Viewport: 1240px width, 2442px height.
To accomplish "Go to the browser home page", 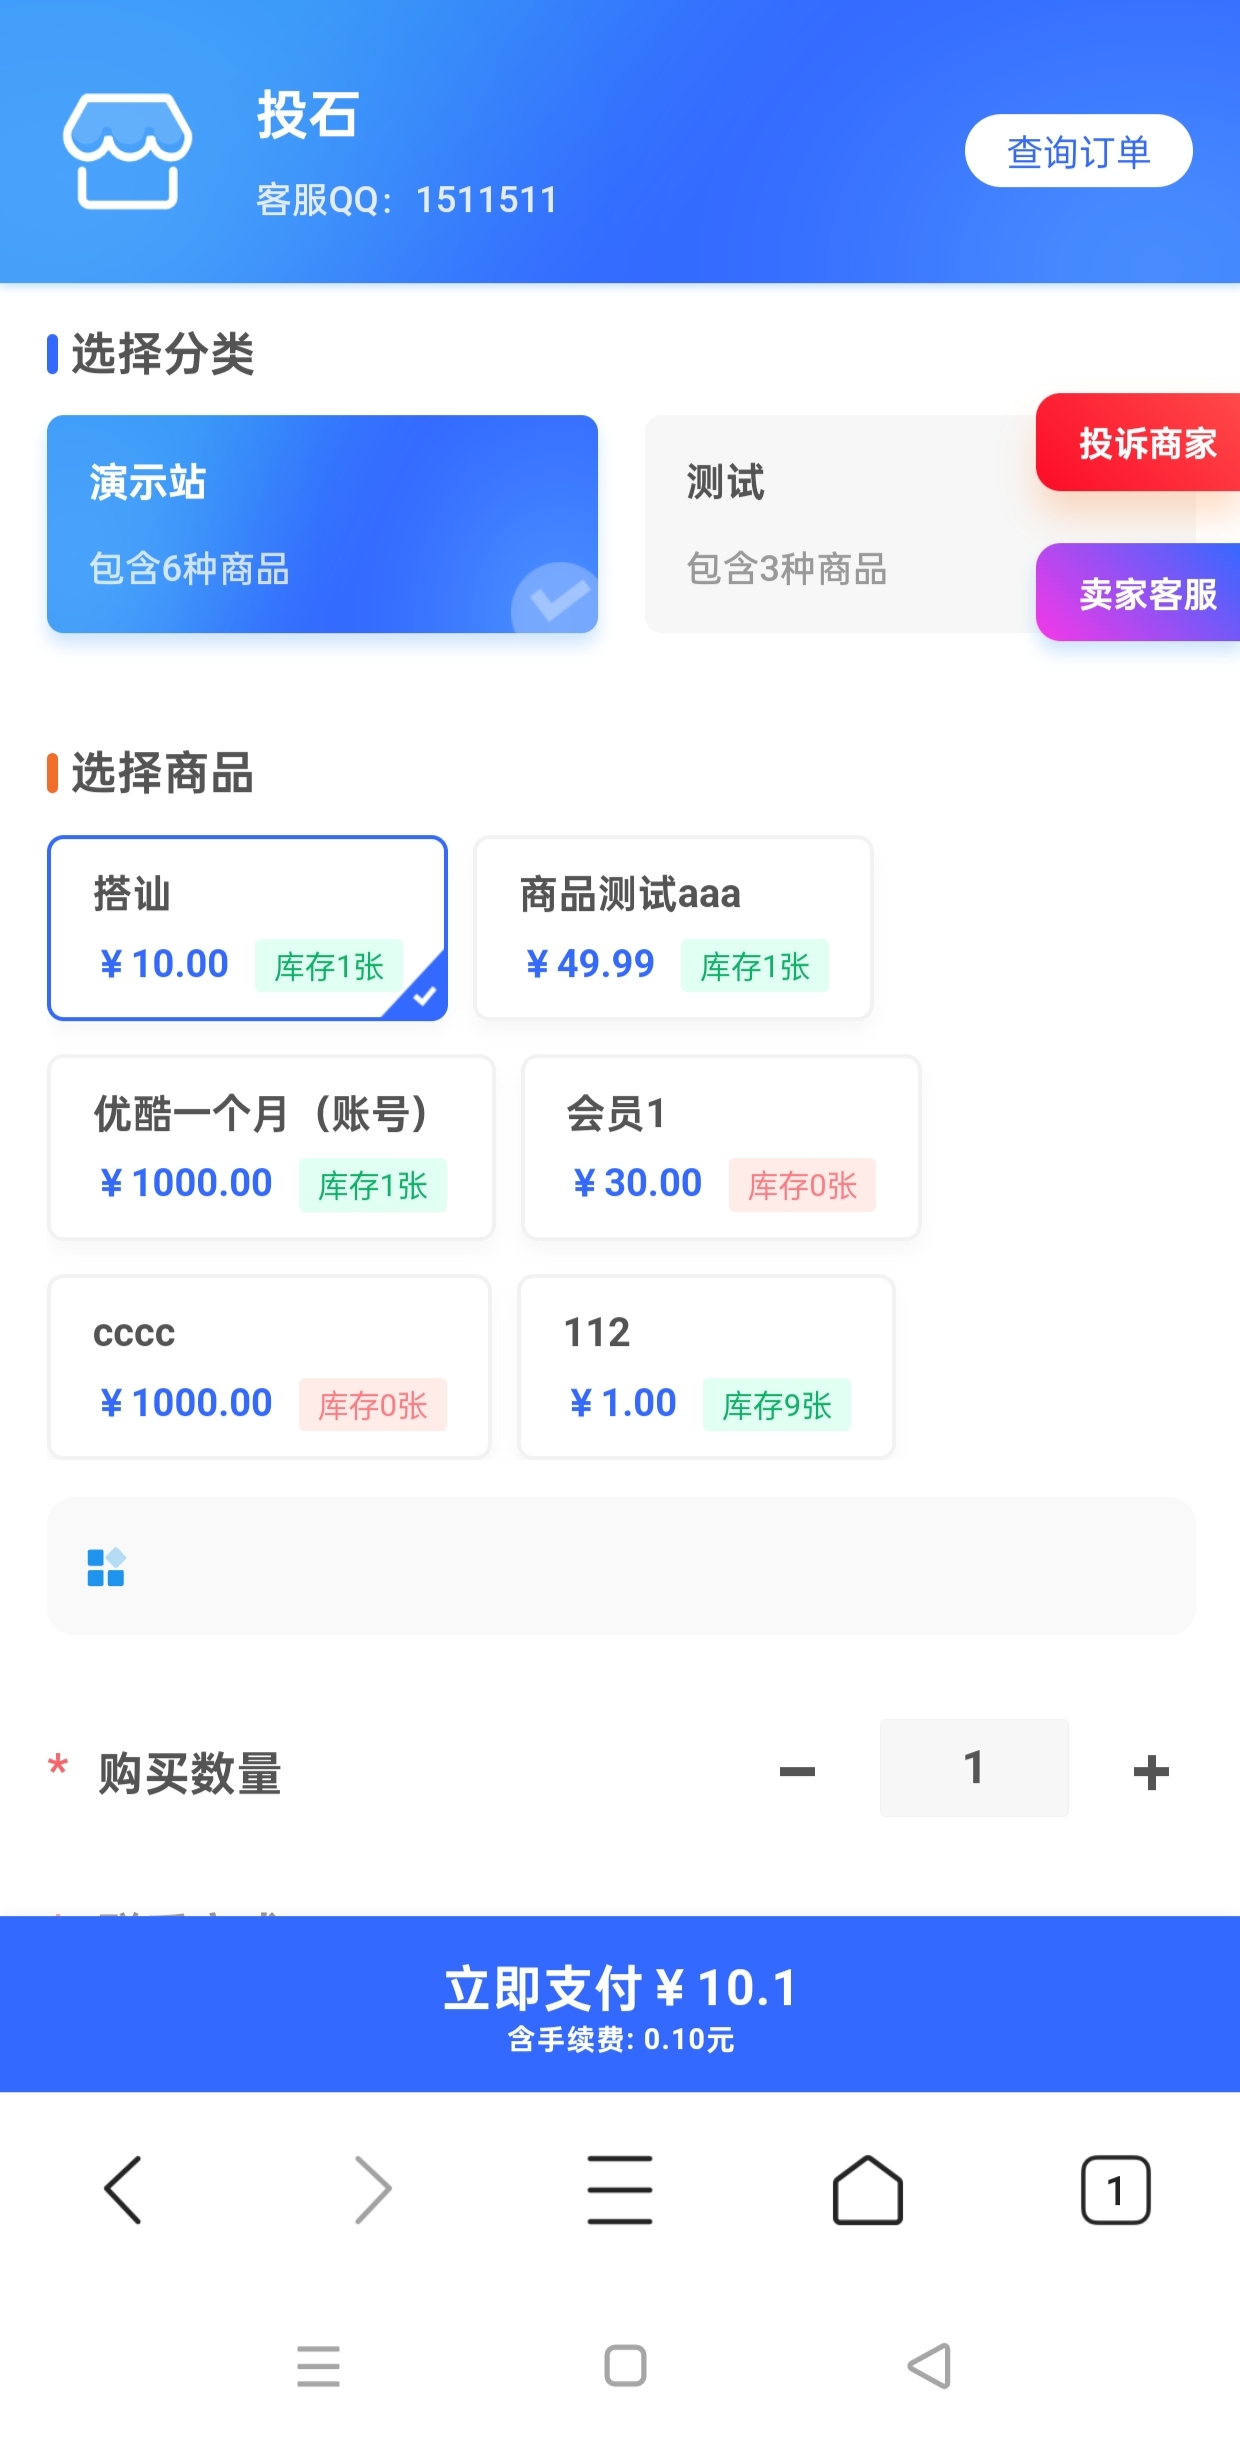I will (x=867, y=2189).
